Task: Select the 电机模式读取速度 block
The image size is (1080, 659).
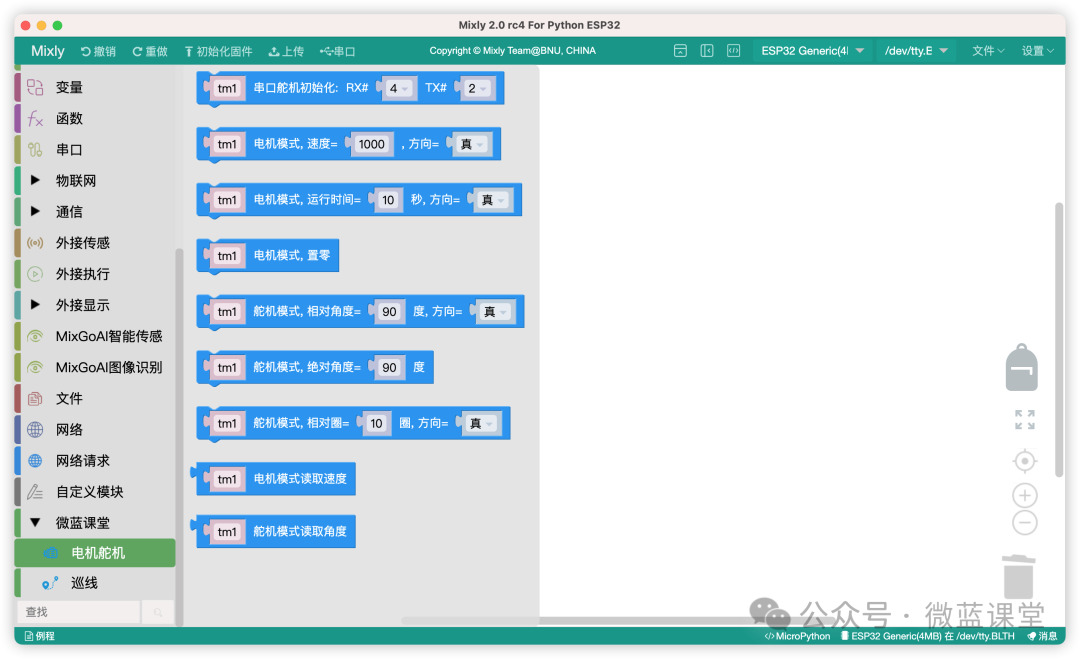Action: [x=274, y=479]
